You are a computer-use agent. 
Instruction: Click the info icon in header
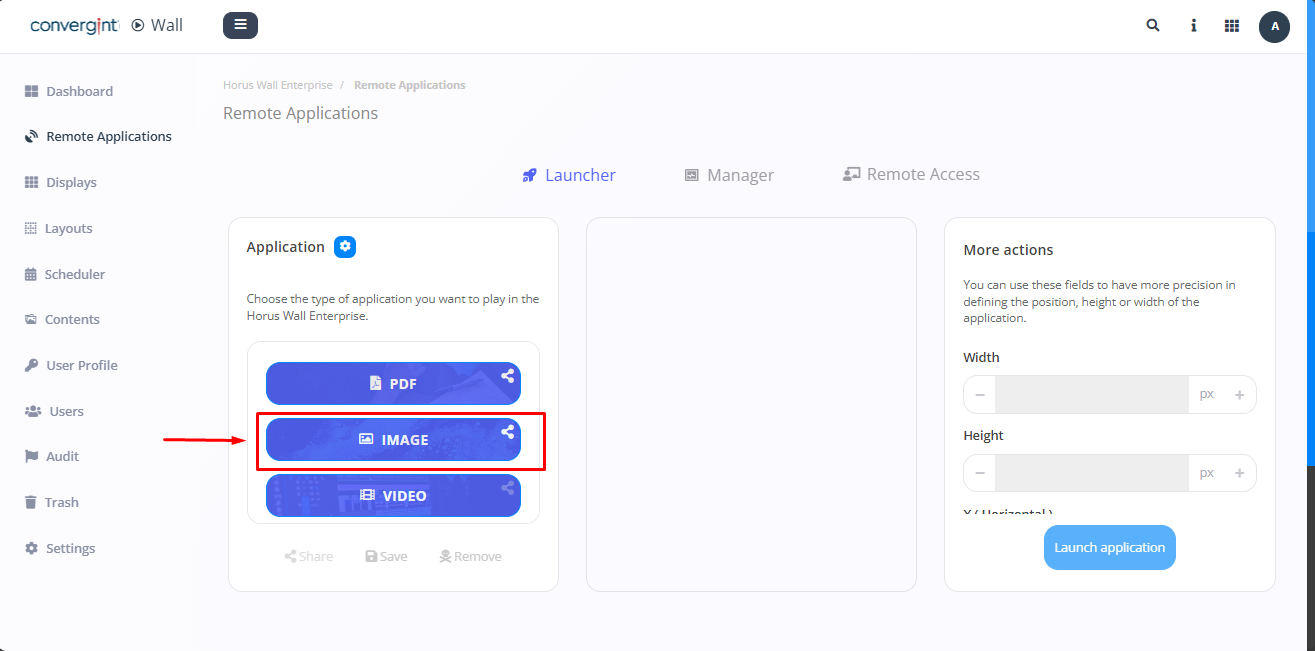point(1193,26)
